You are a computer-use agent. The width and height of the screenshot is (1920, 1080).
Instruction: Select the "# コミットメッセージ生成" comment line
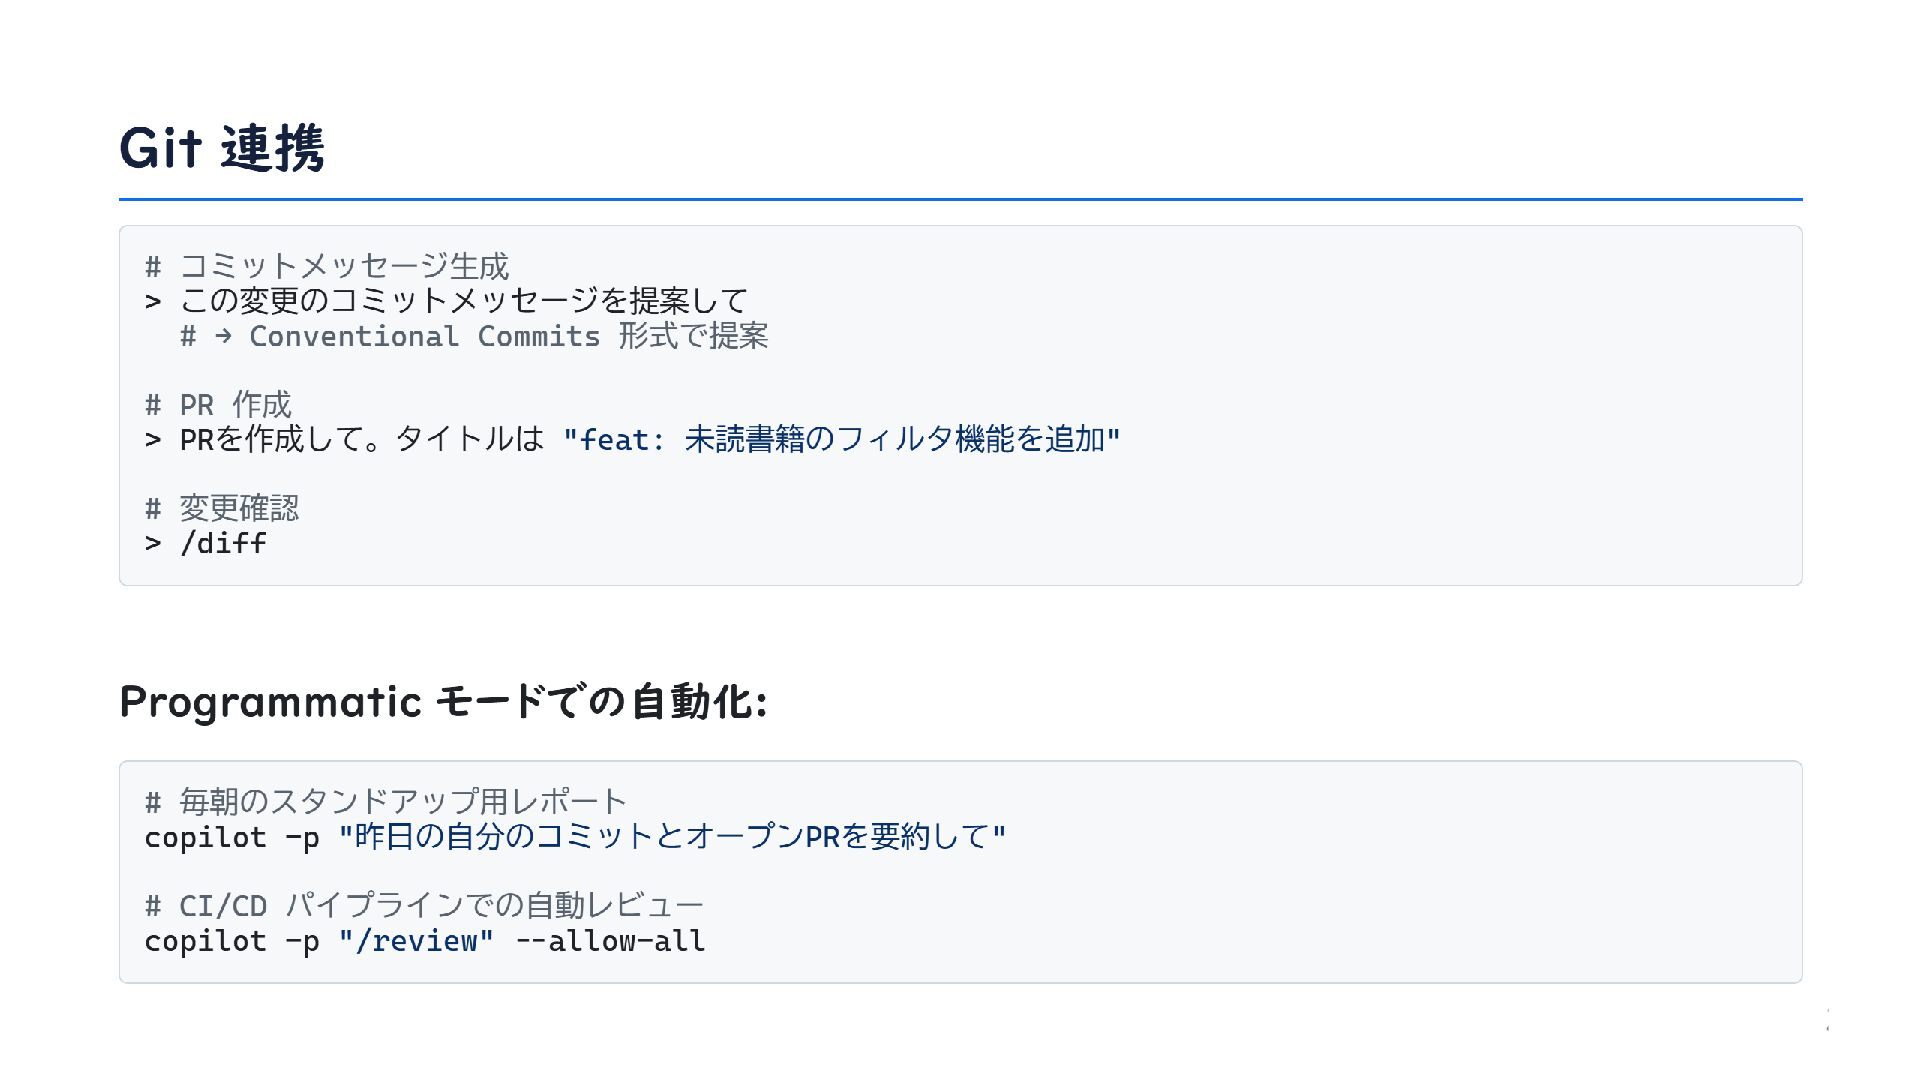(x=327, y=266)
